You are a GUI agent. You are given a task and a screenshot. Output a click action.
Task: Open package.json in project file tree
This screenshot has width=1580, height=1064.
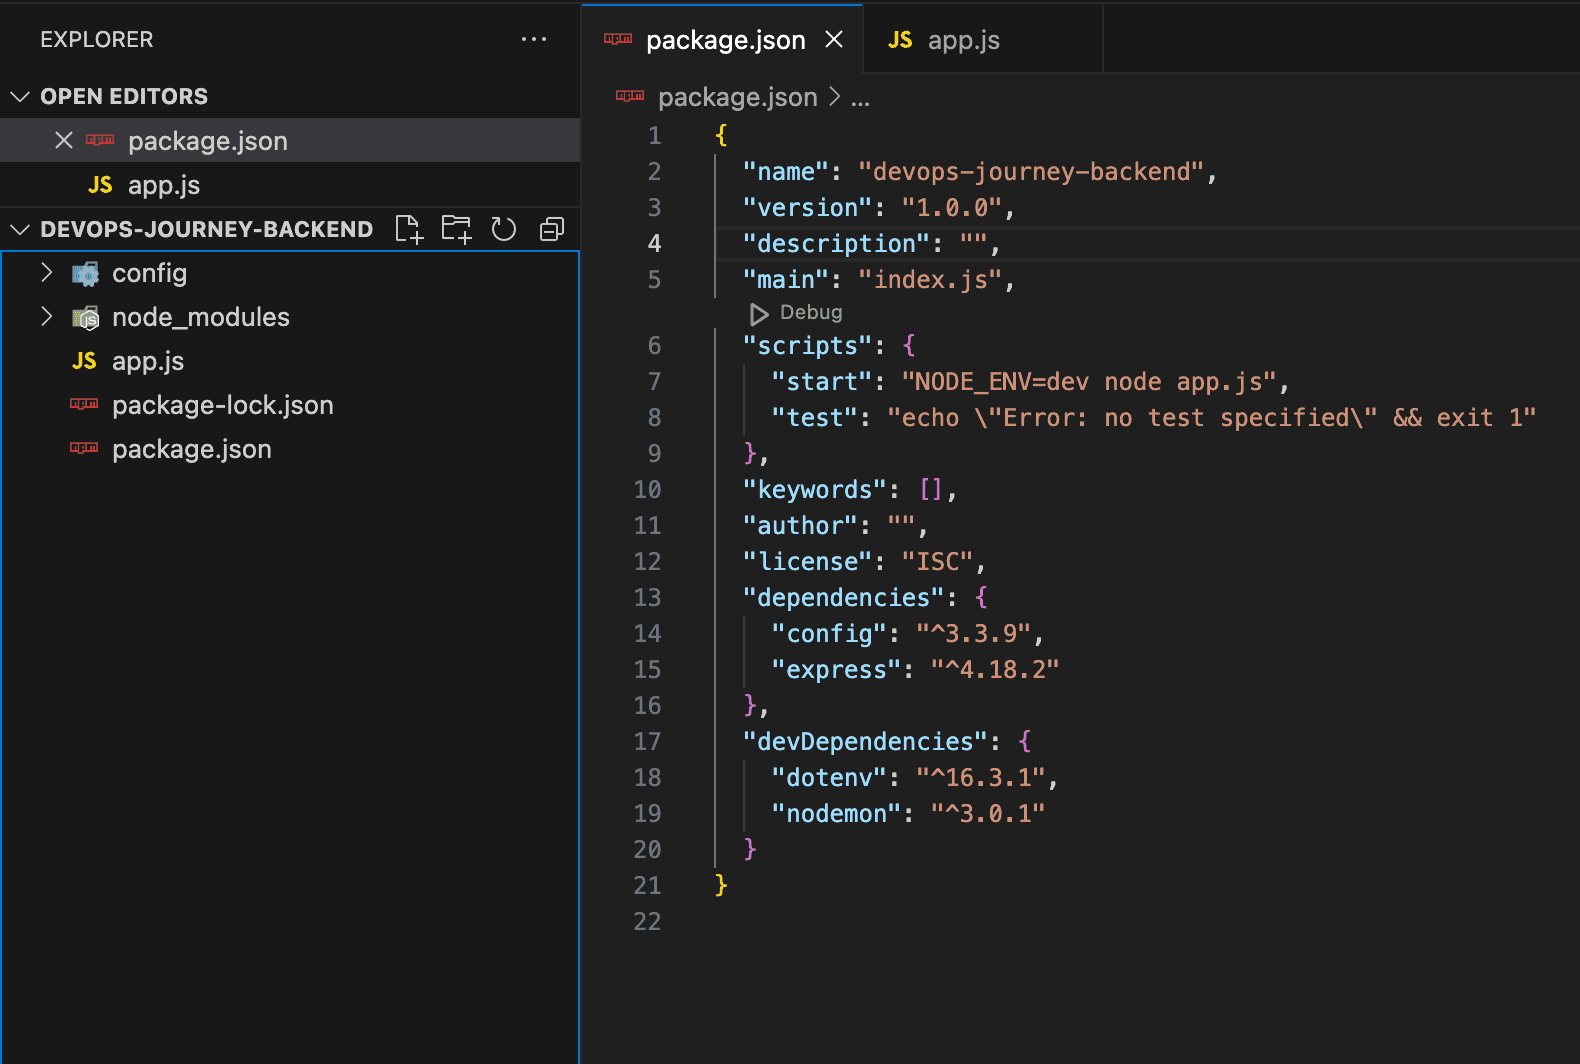coord(290,449)
